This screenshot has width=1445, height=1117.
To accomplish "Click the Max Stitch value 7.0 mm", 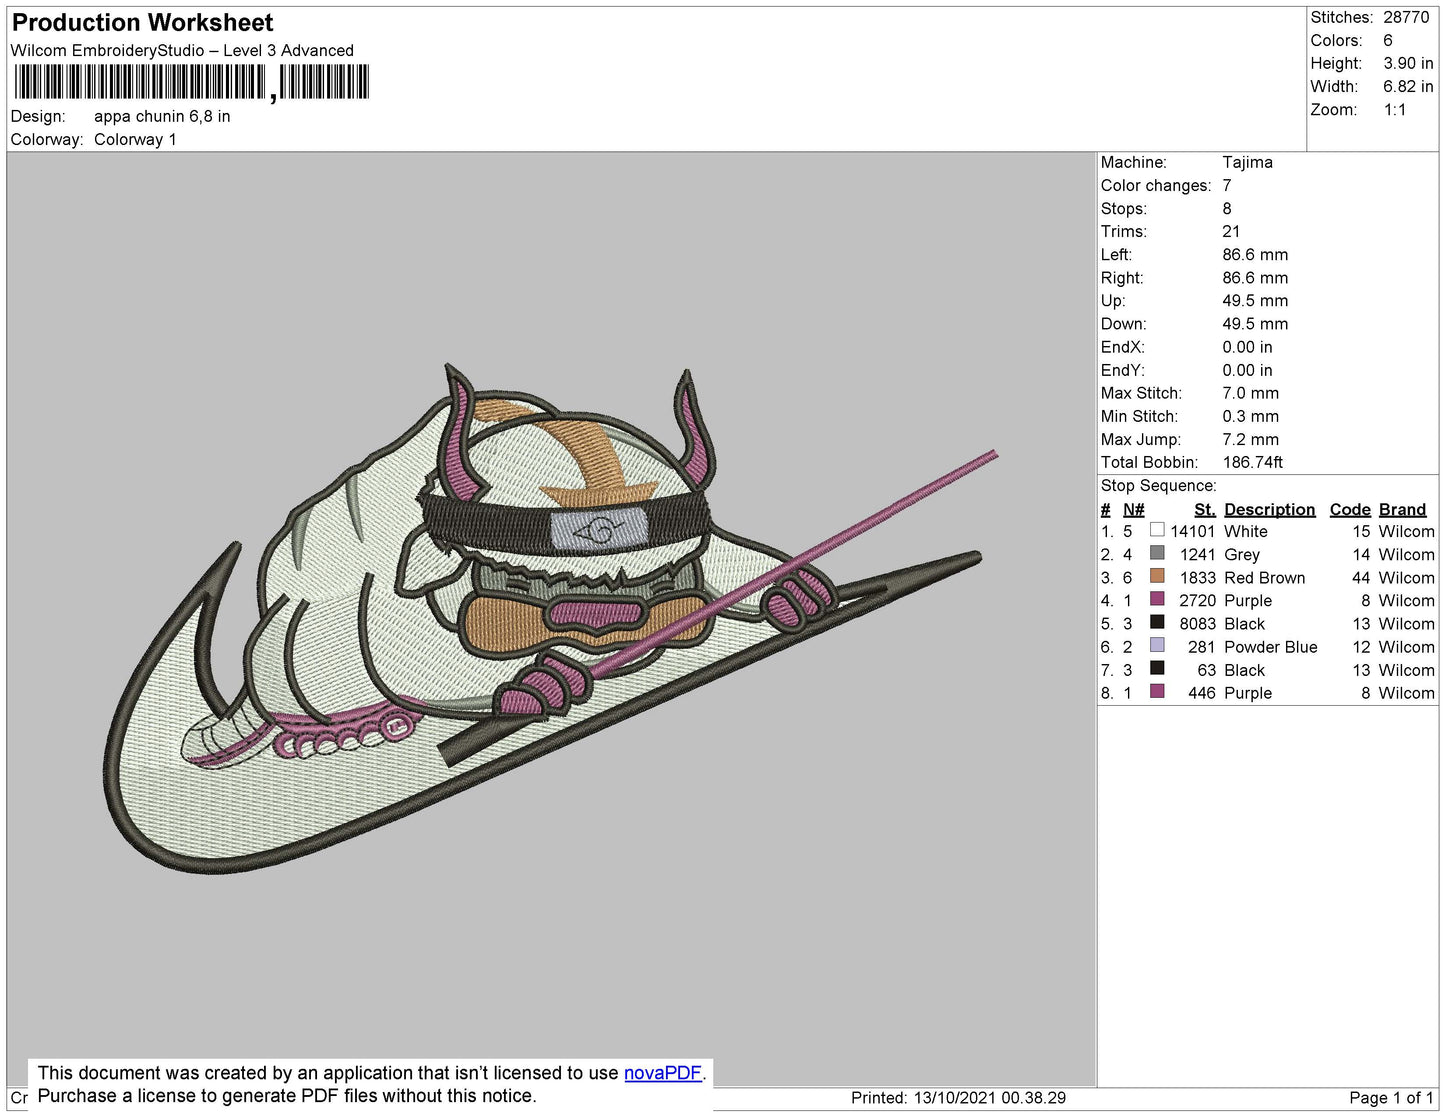I will (x=1250, y=393).
